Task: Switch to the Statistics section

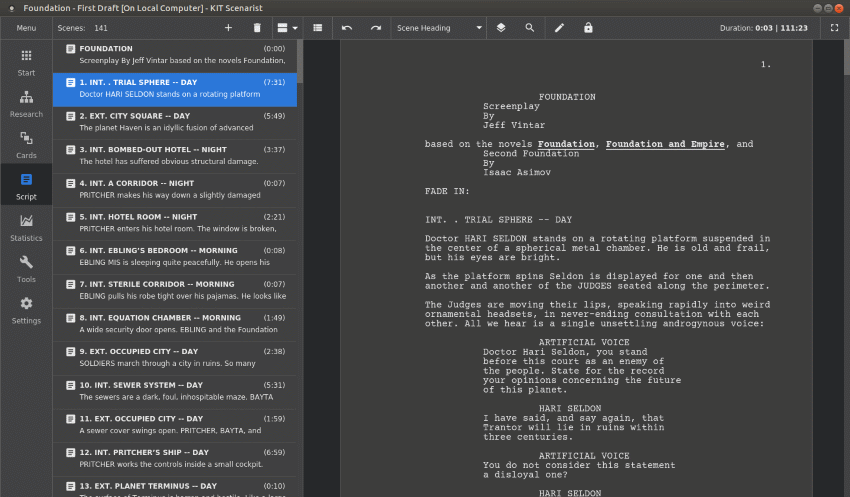Action: click(26, 227)
